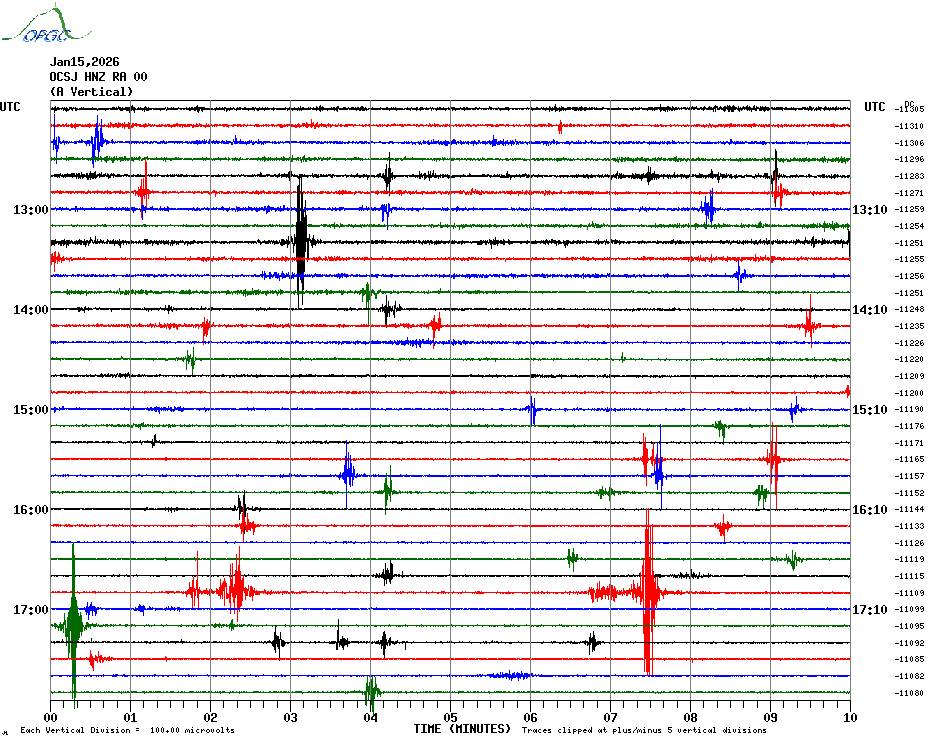Click the 17:10 end-time label
Viewport: 930px width, 744px height.
[870, 609]
